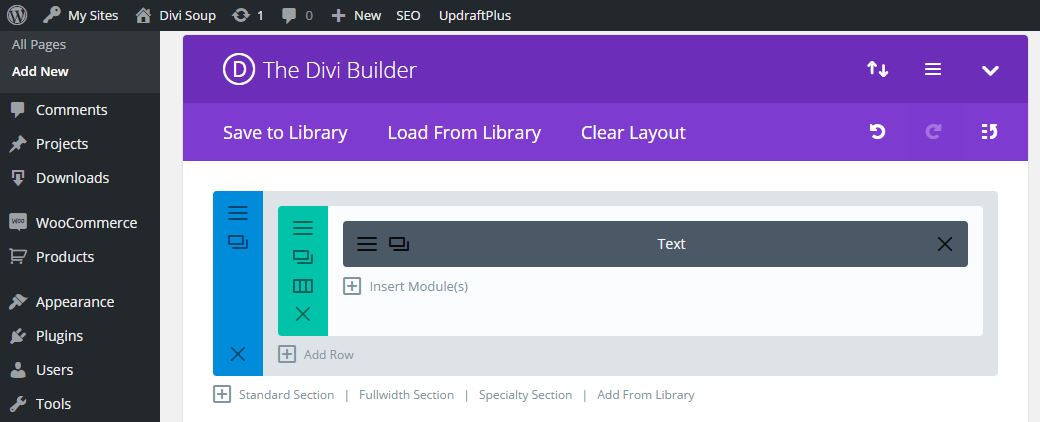The height and width of the screenshot is (422, 1040).
Task: Go to All Pages
Action: click(x=39, y=44)
